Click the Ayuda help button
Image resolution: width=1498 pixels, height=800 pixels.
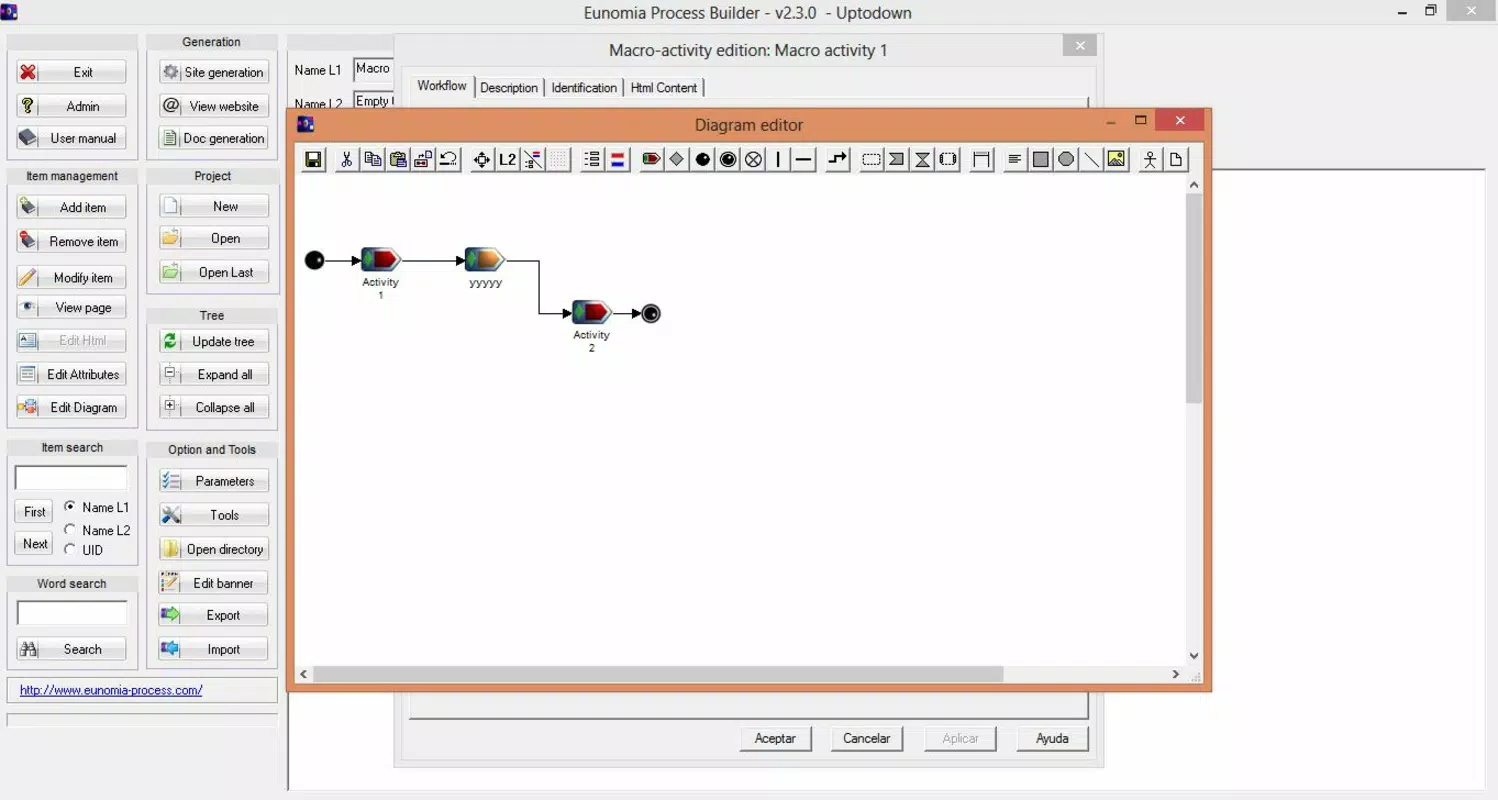pyautogui.click(x=1052, y=738)
